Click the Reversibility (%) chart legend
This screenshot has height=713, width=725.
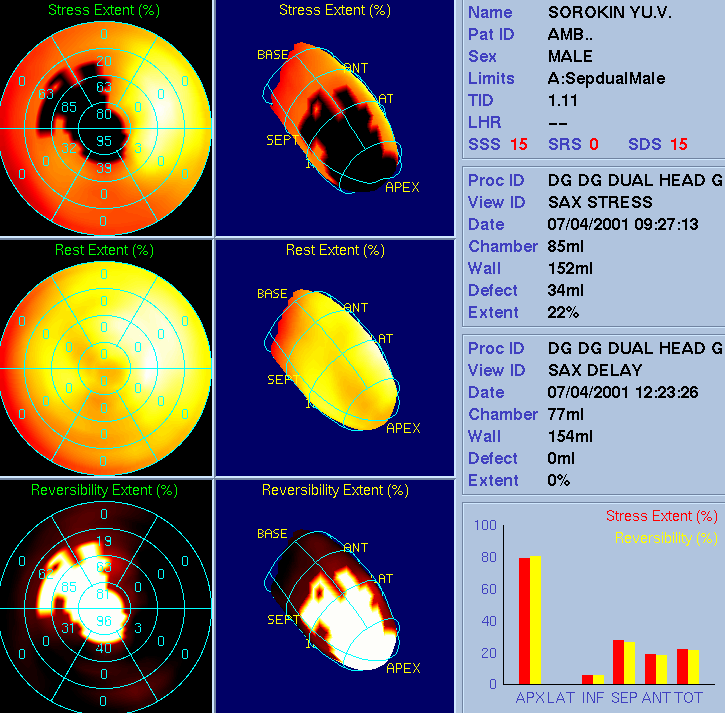[666, 538]
